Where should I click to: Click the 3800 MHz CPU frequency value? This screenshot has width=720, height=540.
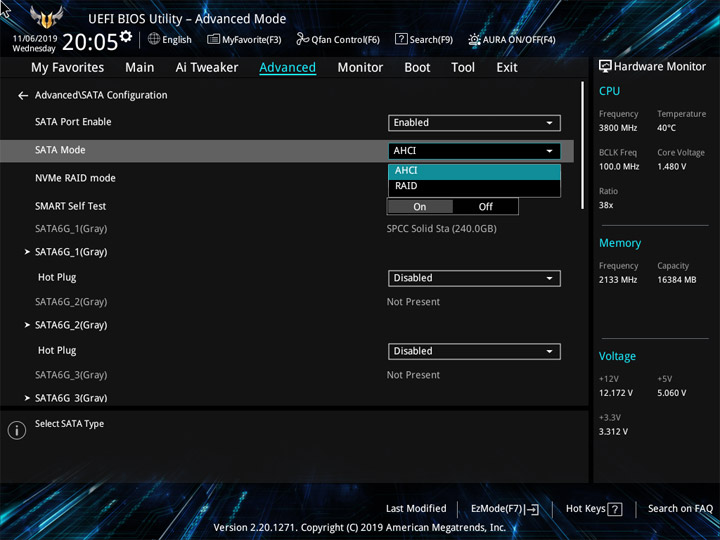click(618, 128)
